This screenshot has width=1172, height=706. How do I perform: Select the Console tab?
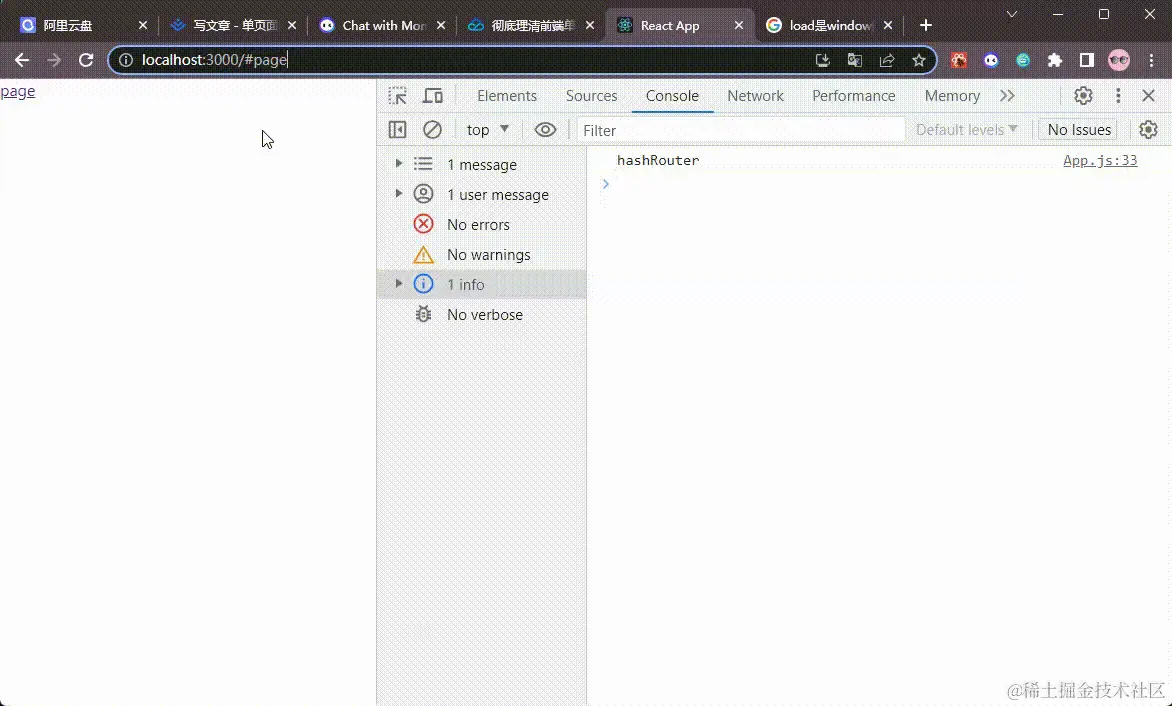(x=672, y=96)
